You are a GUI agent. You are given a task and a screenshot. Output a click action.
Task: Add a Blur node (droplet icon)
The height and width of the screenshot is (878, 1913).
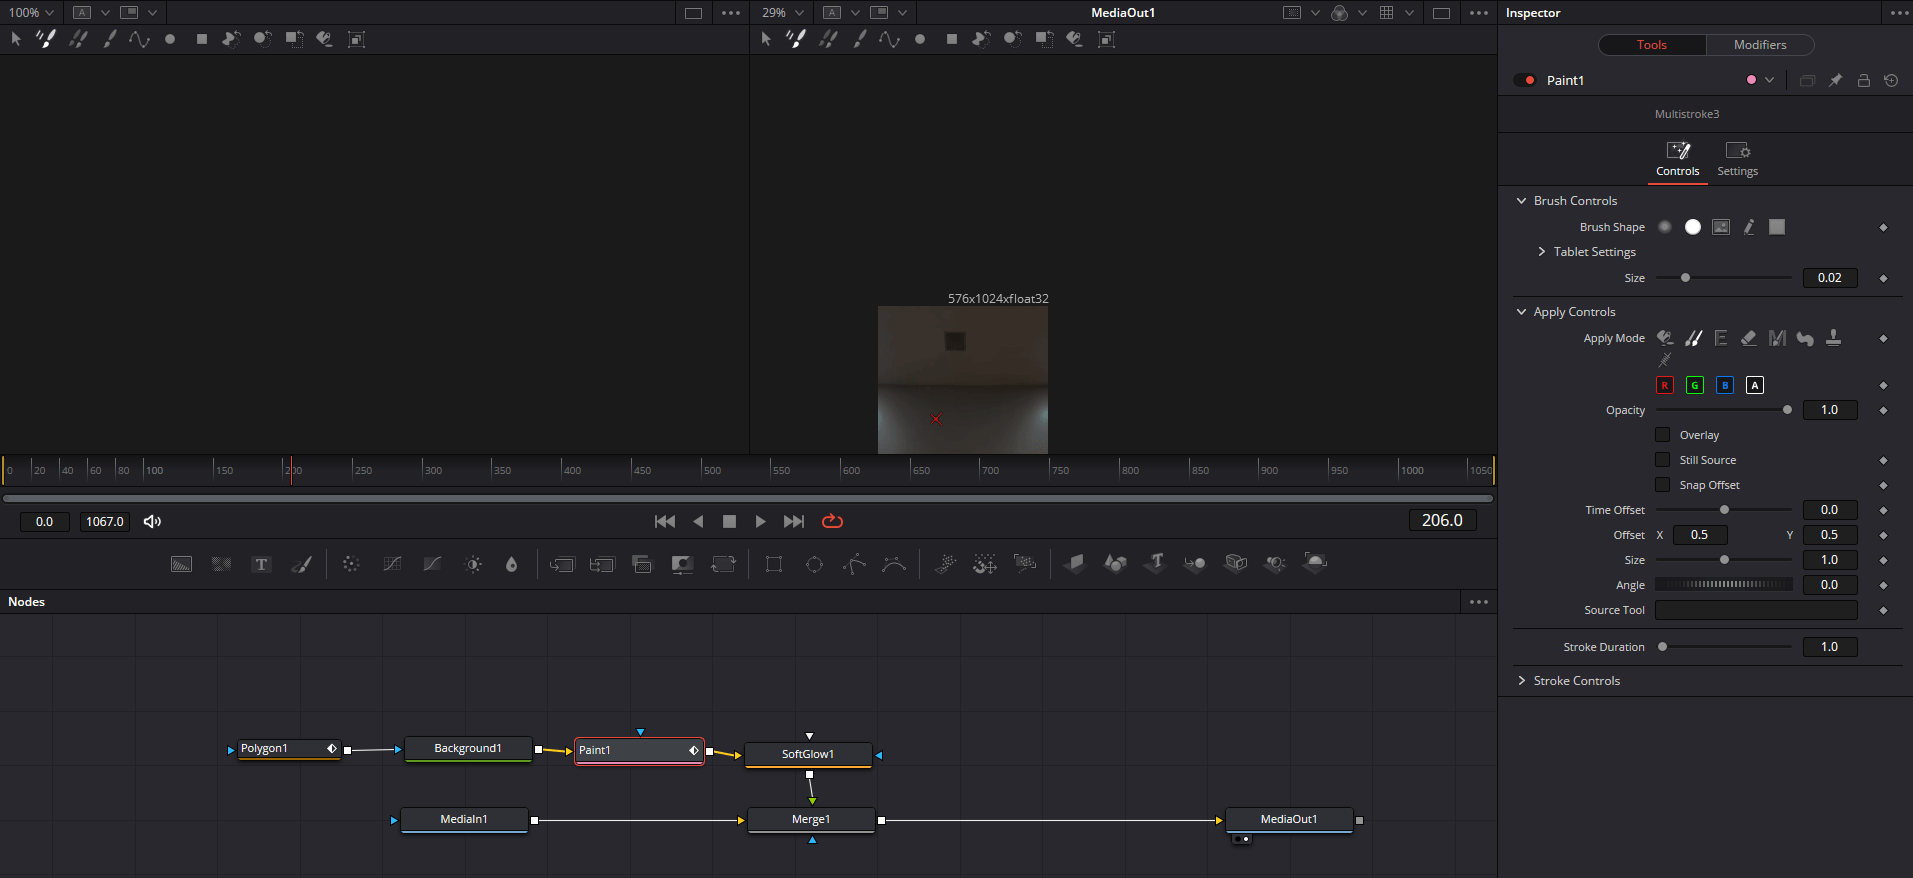pyautogui.click(x=511, y=564)
